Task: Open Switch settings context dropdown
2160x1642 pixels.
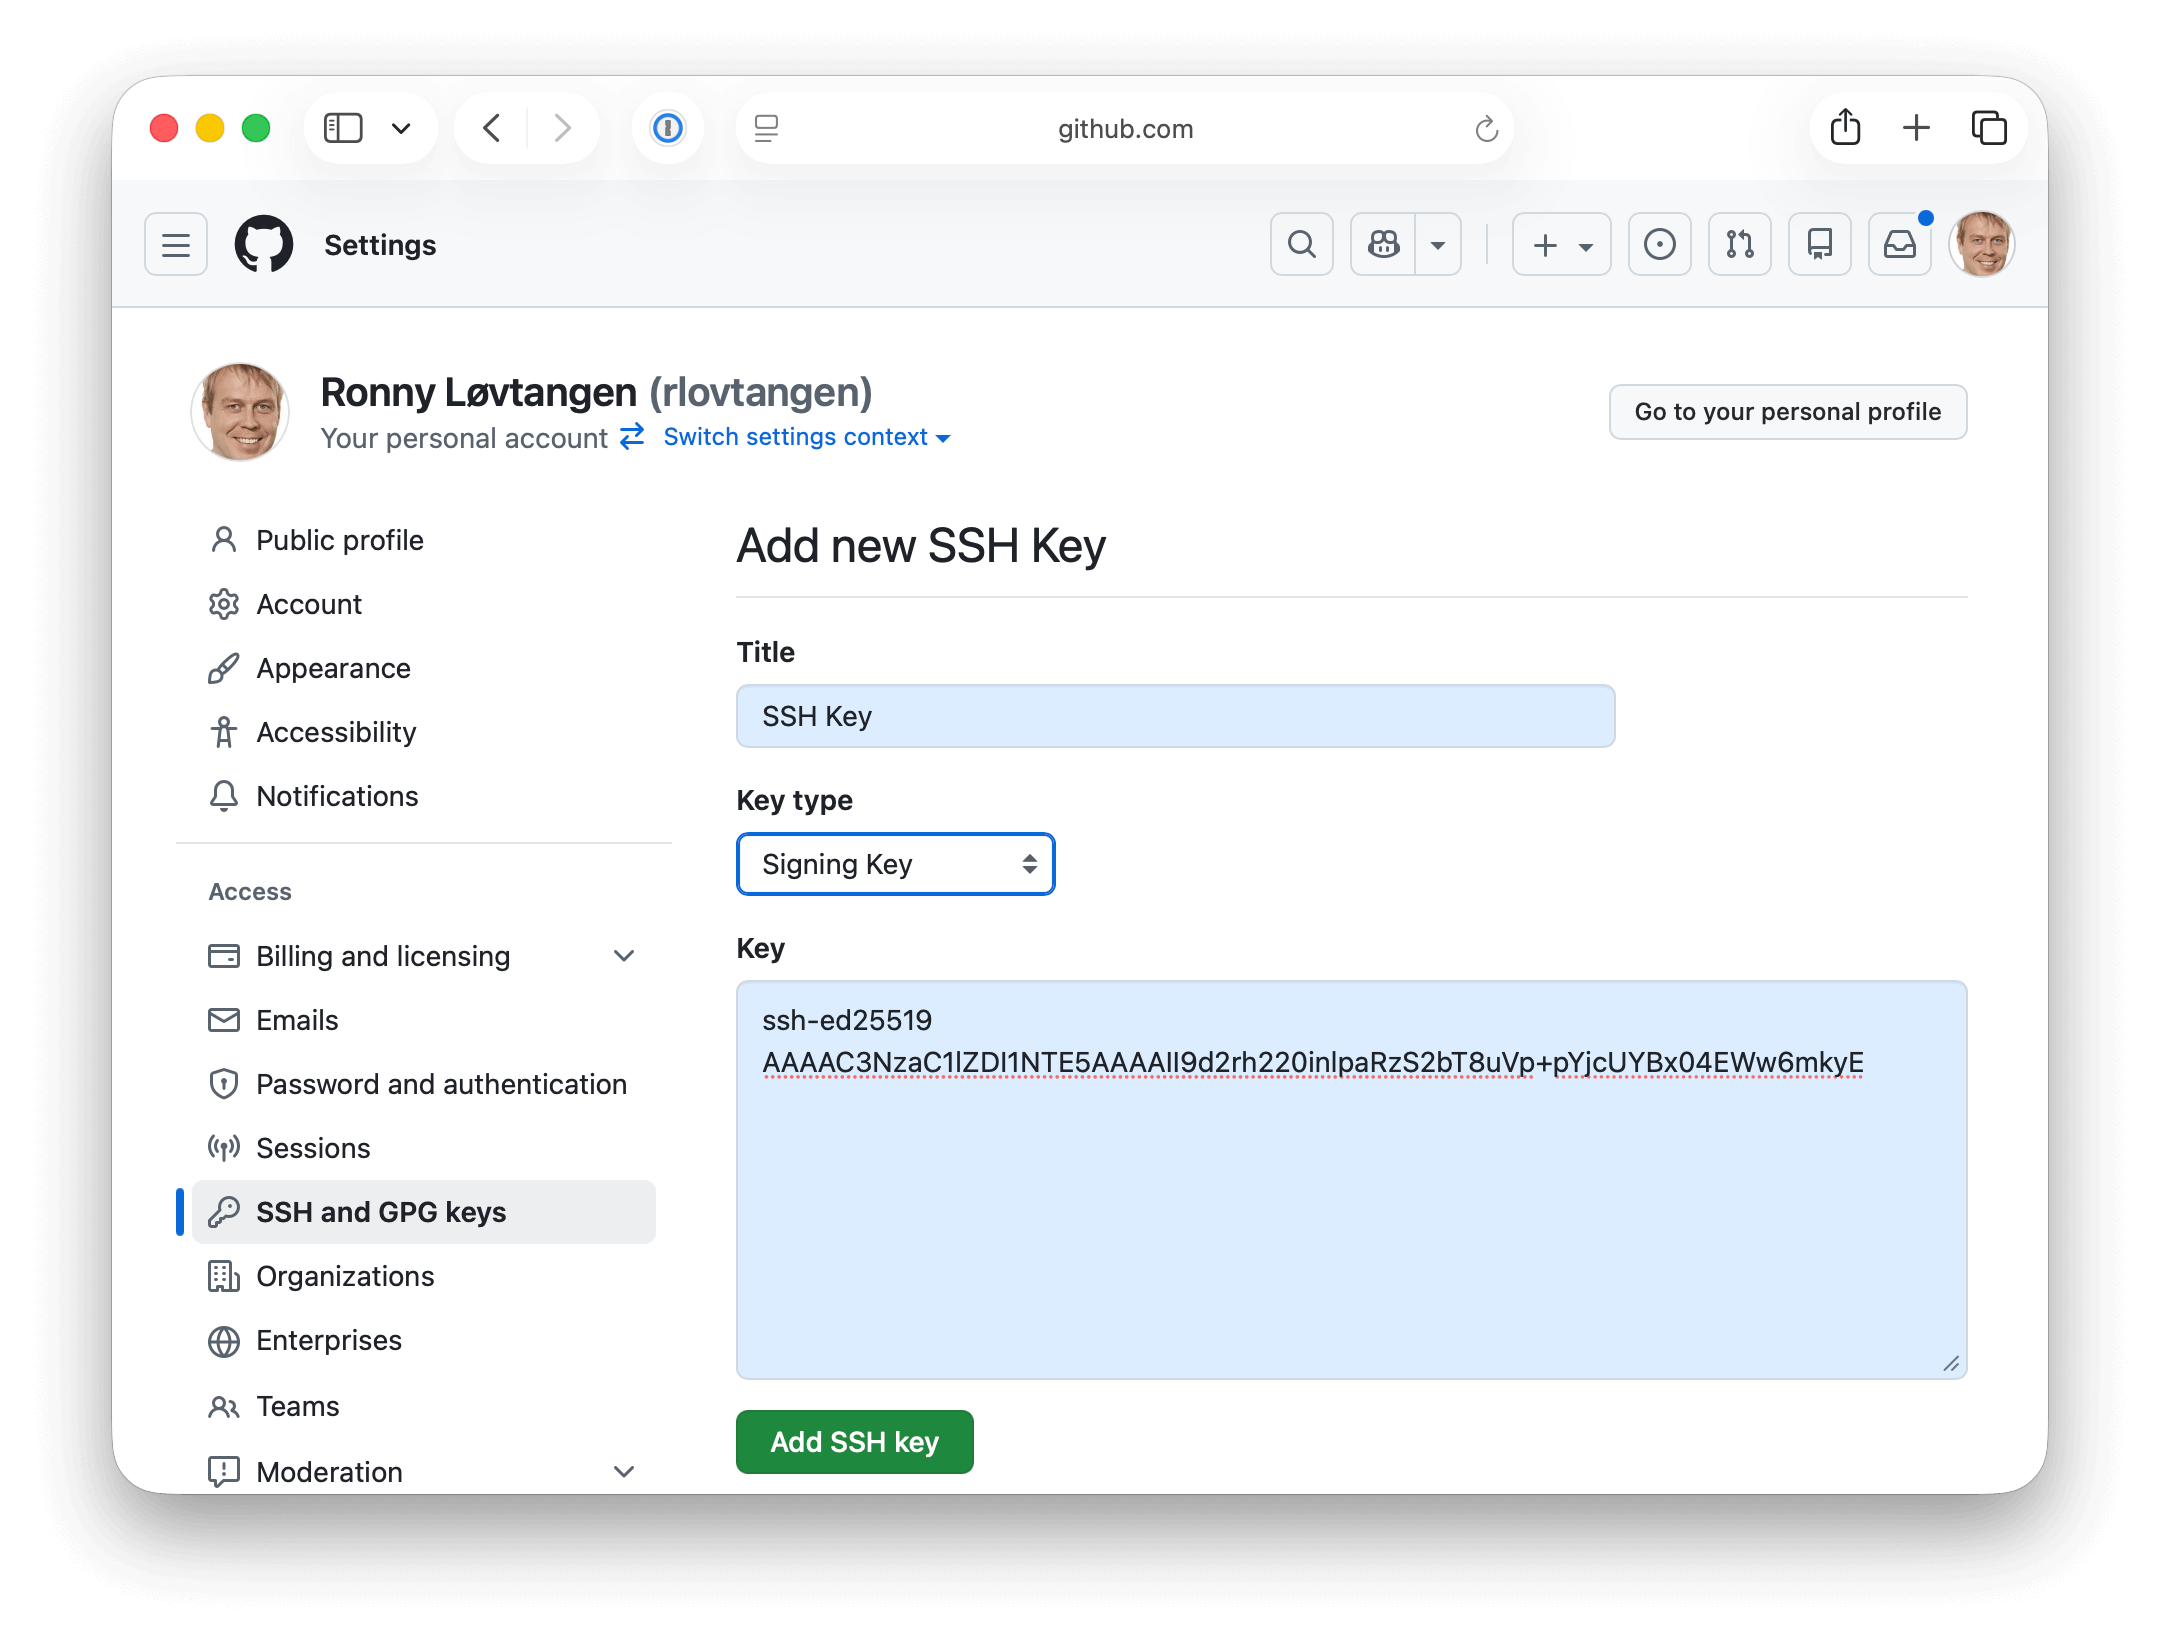Action: [x=806, y=437]
